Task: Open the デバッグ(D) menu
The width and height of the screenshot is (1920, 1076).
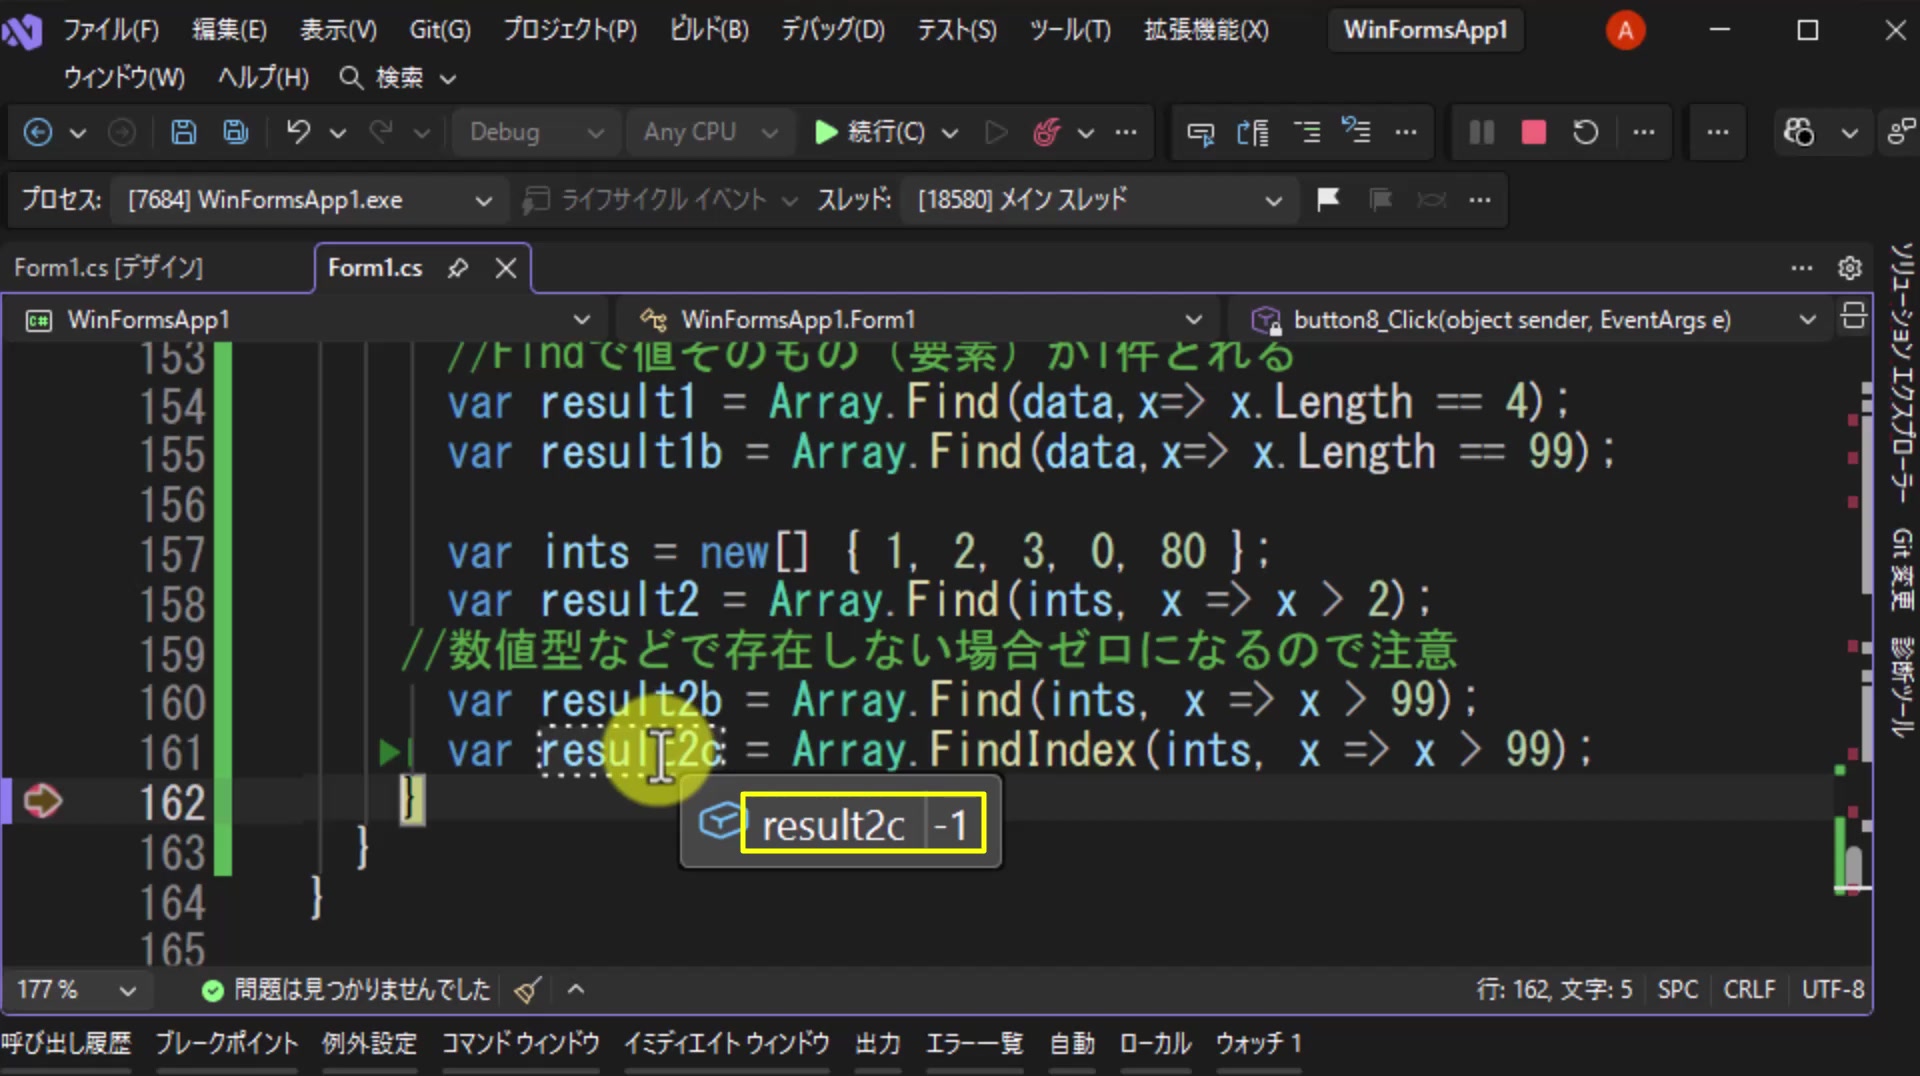Action: 833,30
